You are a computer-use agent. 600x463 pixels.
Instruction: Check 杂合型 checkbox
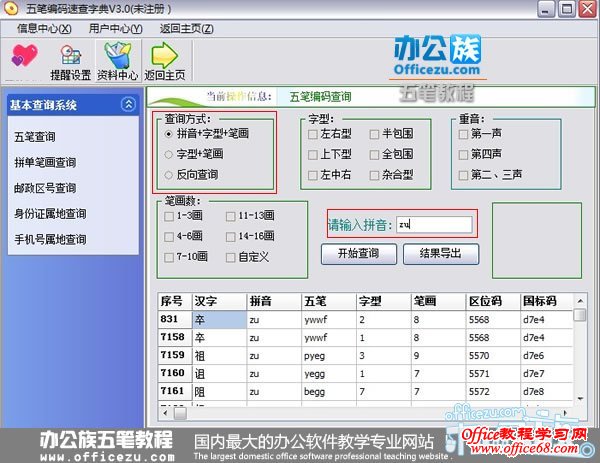point(374,175)
